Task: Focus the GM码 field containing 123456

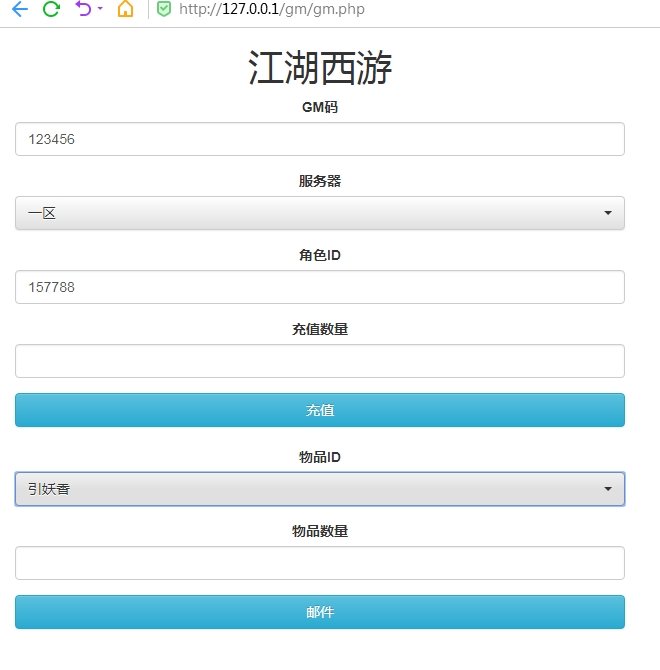Action: coord(320,139)
